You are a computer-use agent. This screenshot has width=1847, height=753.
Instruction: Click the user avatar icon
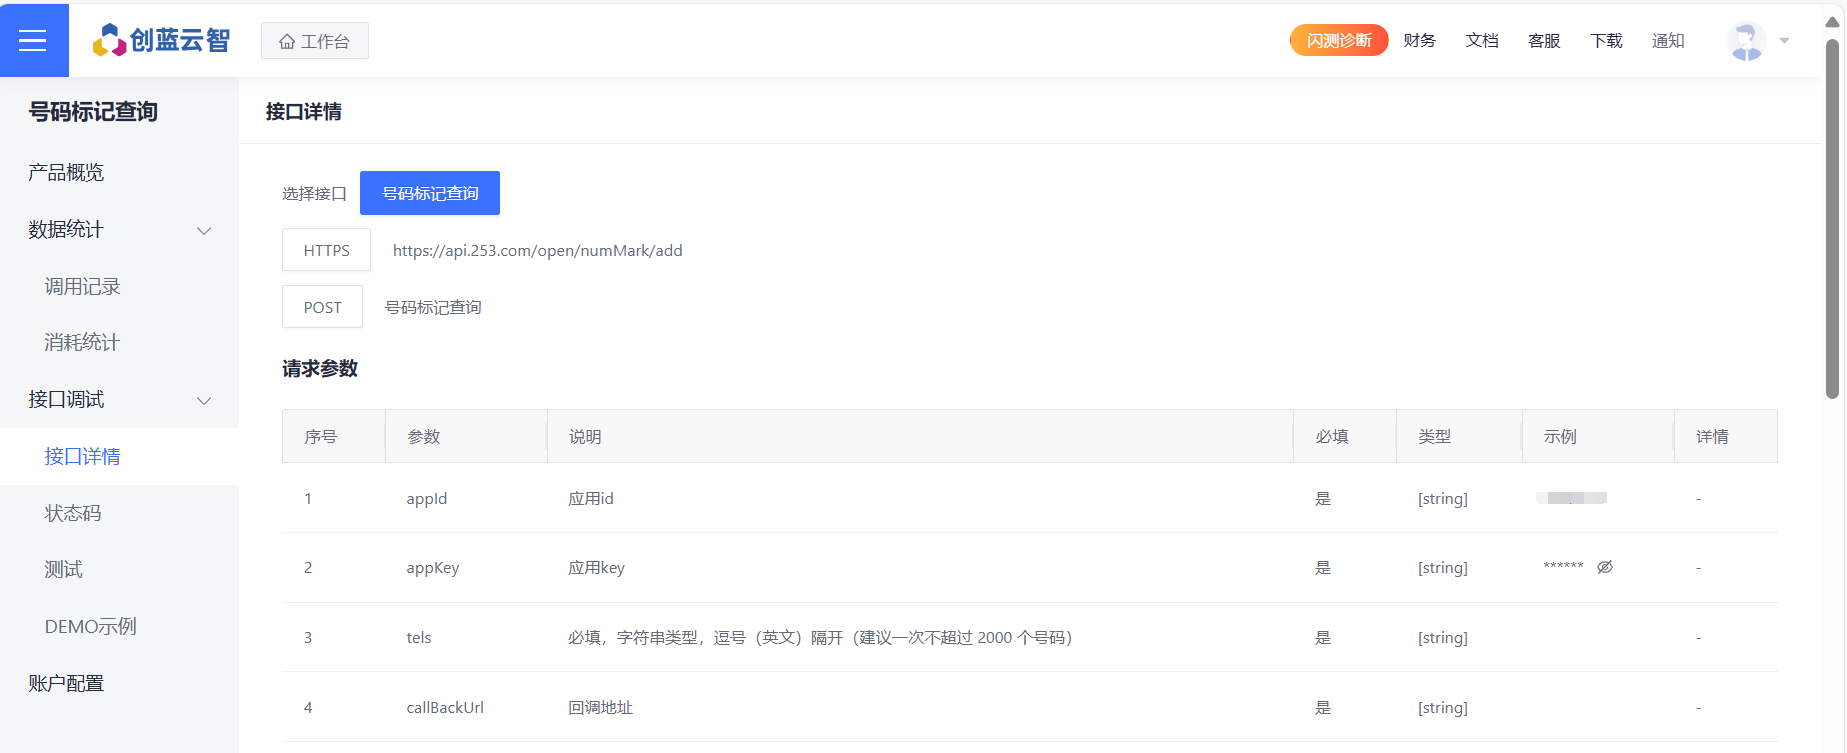[1746, 41]
